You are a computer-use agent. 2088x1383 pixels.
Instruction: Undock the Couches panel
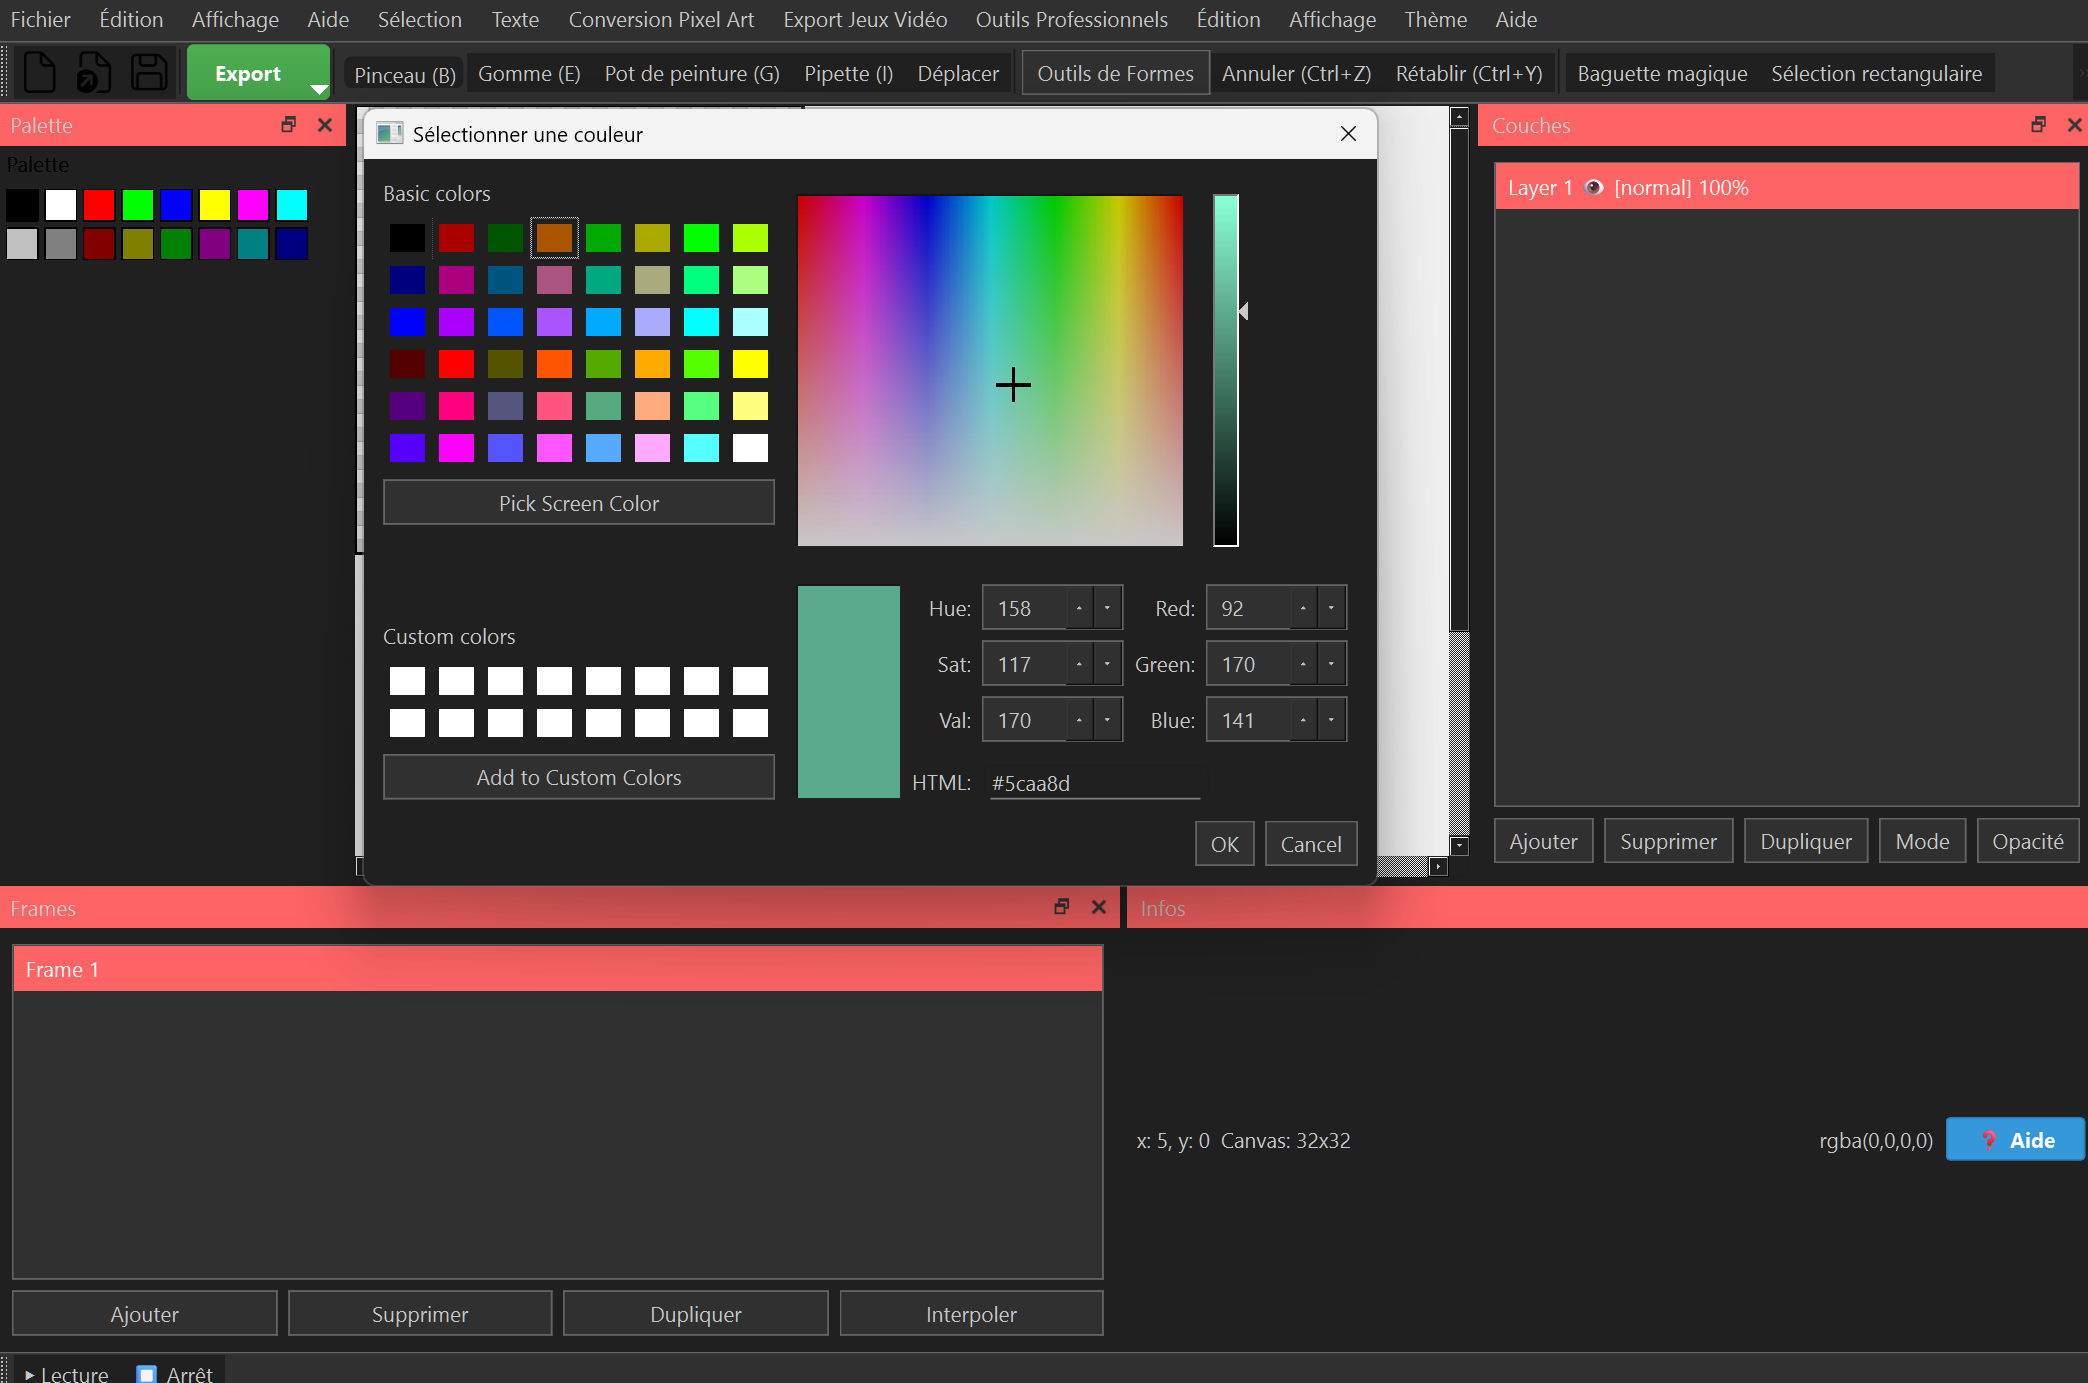point(2038,125)
